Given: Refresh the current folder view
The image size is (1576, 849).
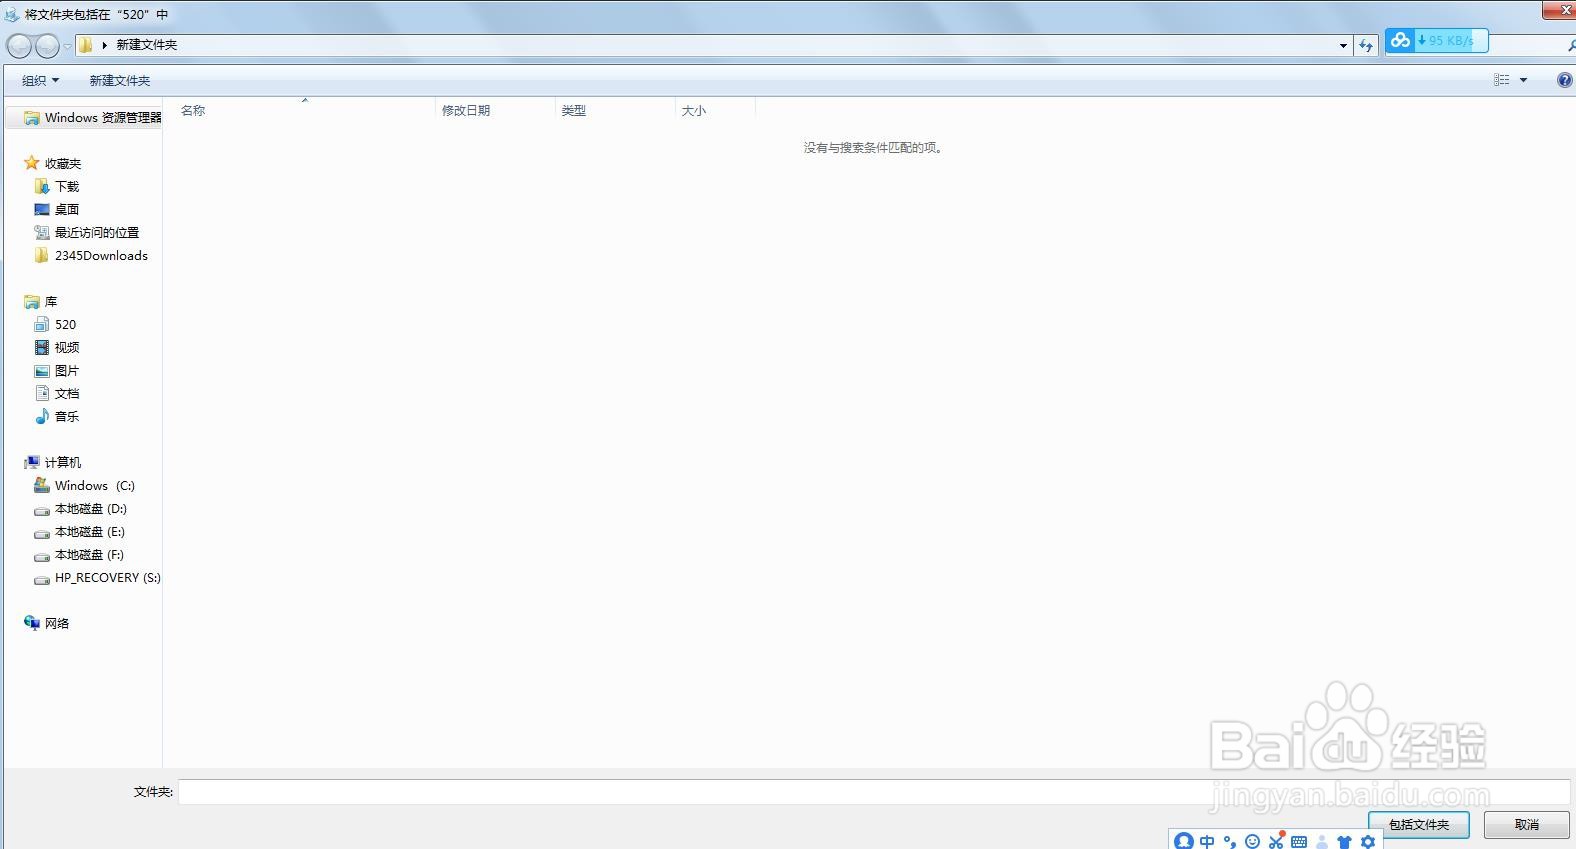Looking at the screenshot, I should 1366,45.
